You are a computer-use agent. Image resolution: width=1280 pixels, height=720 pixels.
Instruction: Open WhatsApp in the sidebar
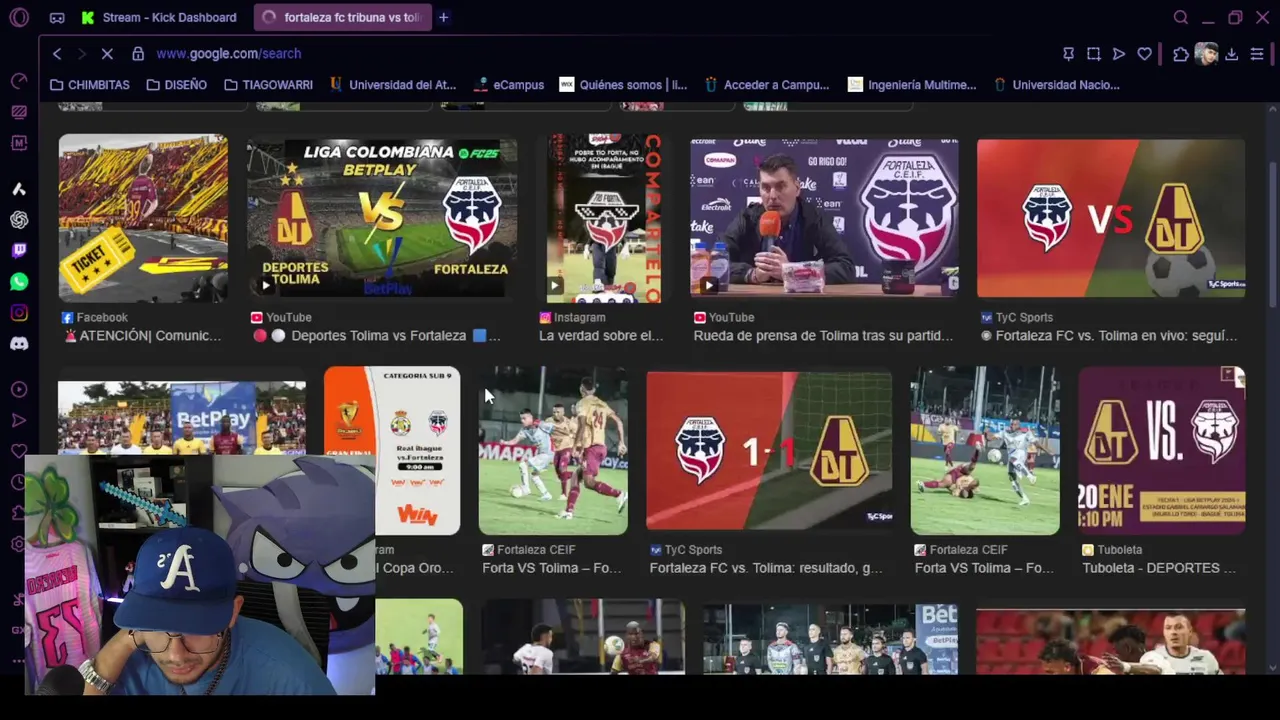[x=19, y=282]
